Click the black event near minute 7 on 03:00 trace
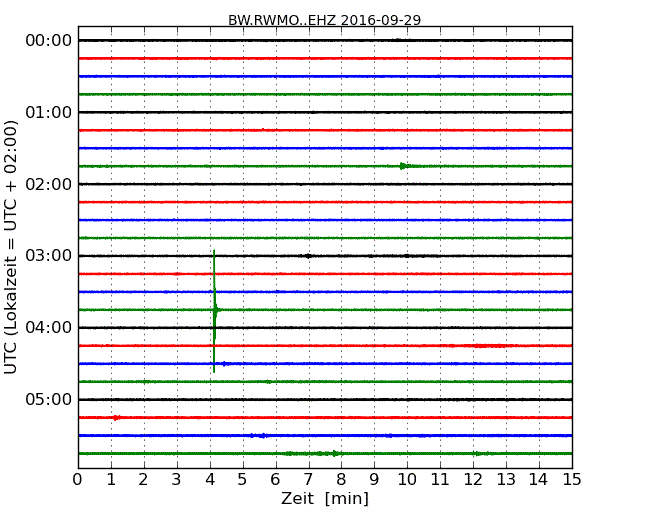The image size is (650, 520). click(x=308, y=256)
